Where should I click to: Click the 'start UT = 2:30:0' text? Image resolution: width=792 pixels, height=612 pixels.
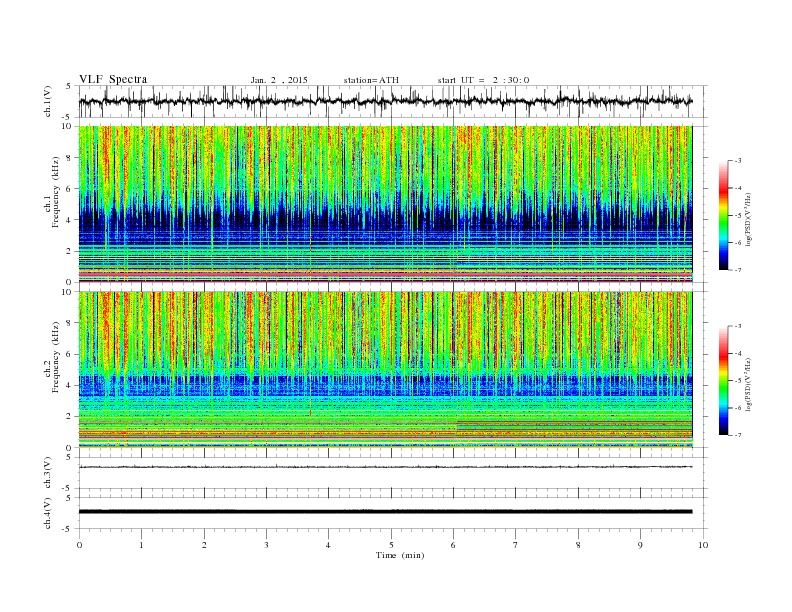[x=483, y=80]
